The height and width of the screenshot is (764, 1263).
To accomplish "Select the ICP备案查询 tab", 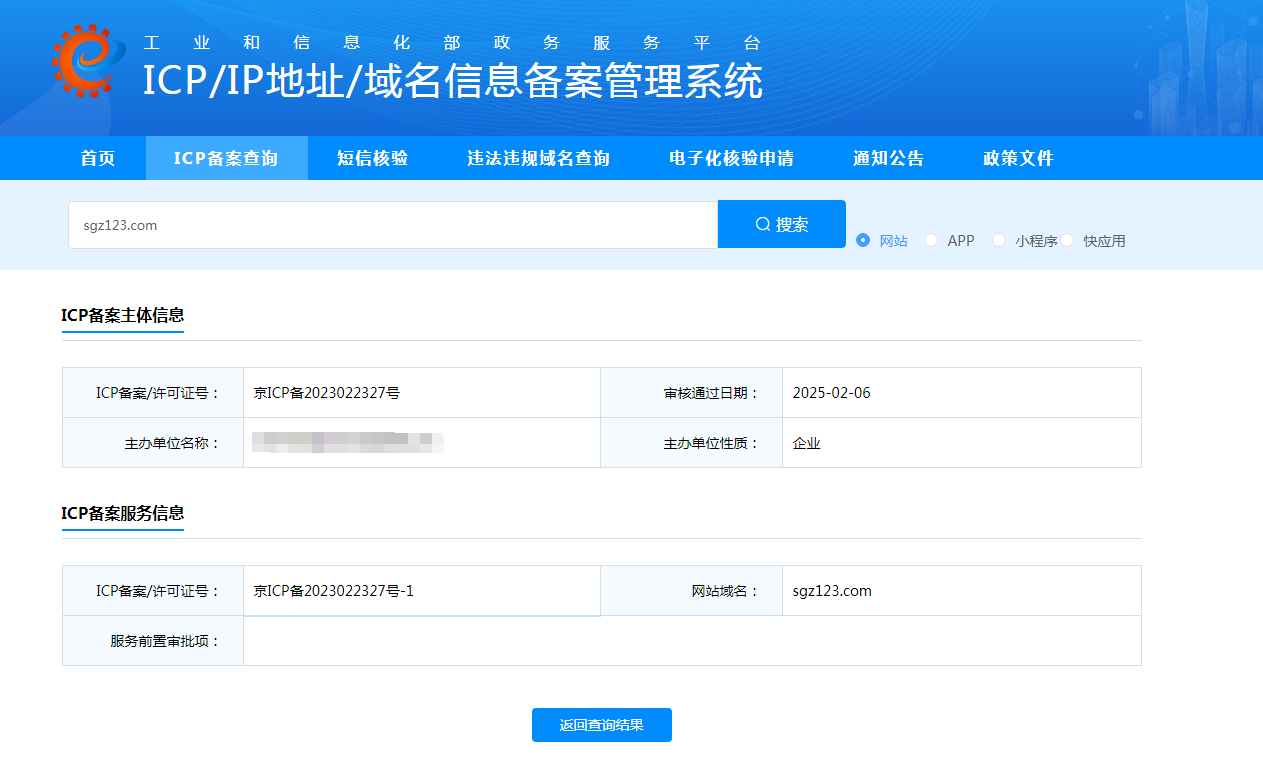I will tap(226, 158).
